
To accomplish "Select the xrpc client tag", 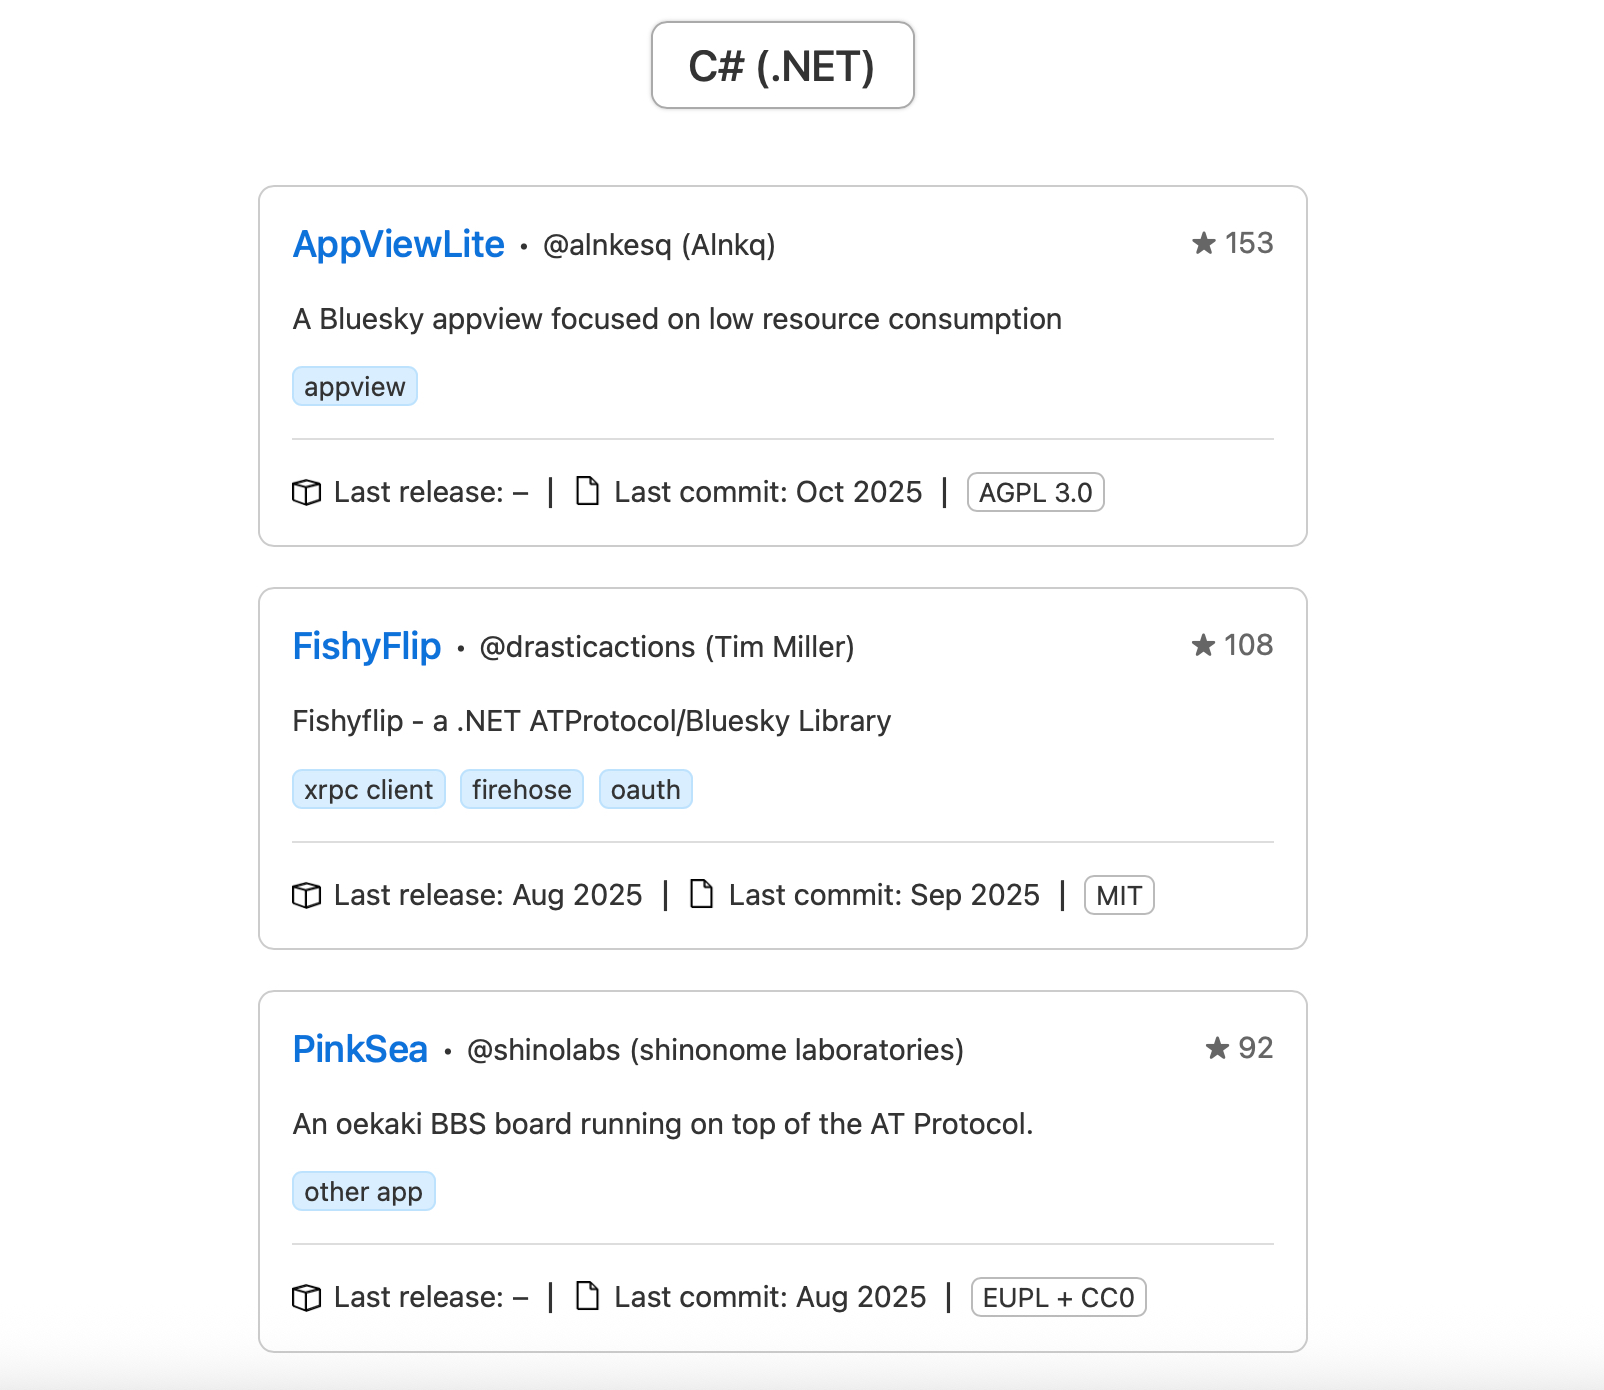I will [x=368, y=790].
